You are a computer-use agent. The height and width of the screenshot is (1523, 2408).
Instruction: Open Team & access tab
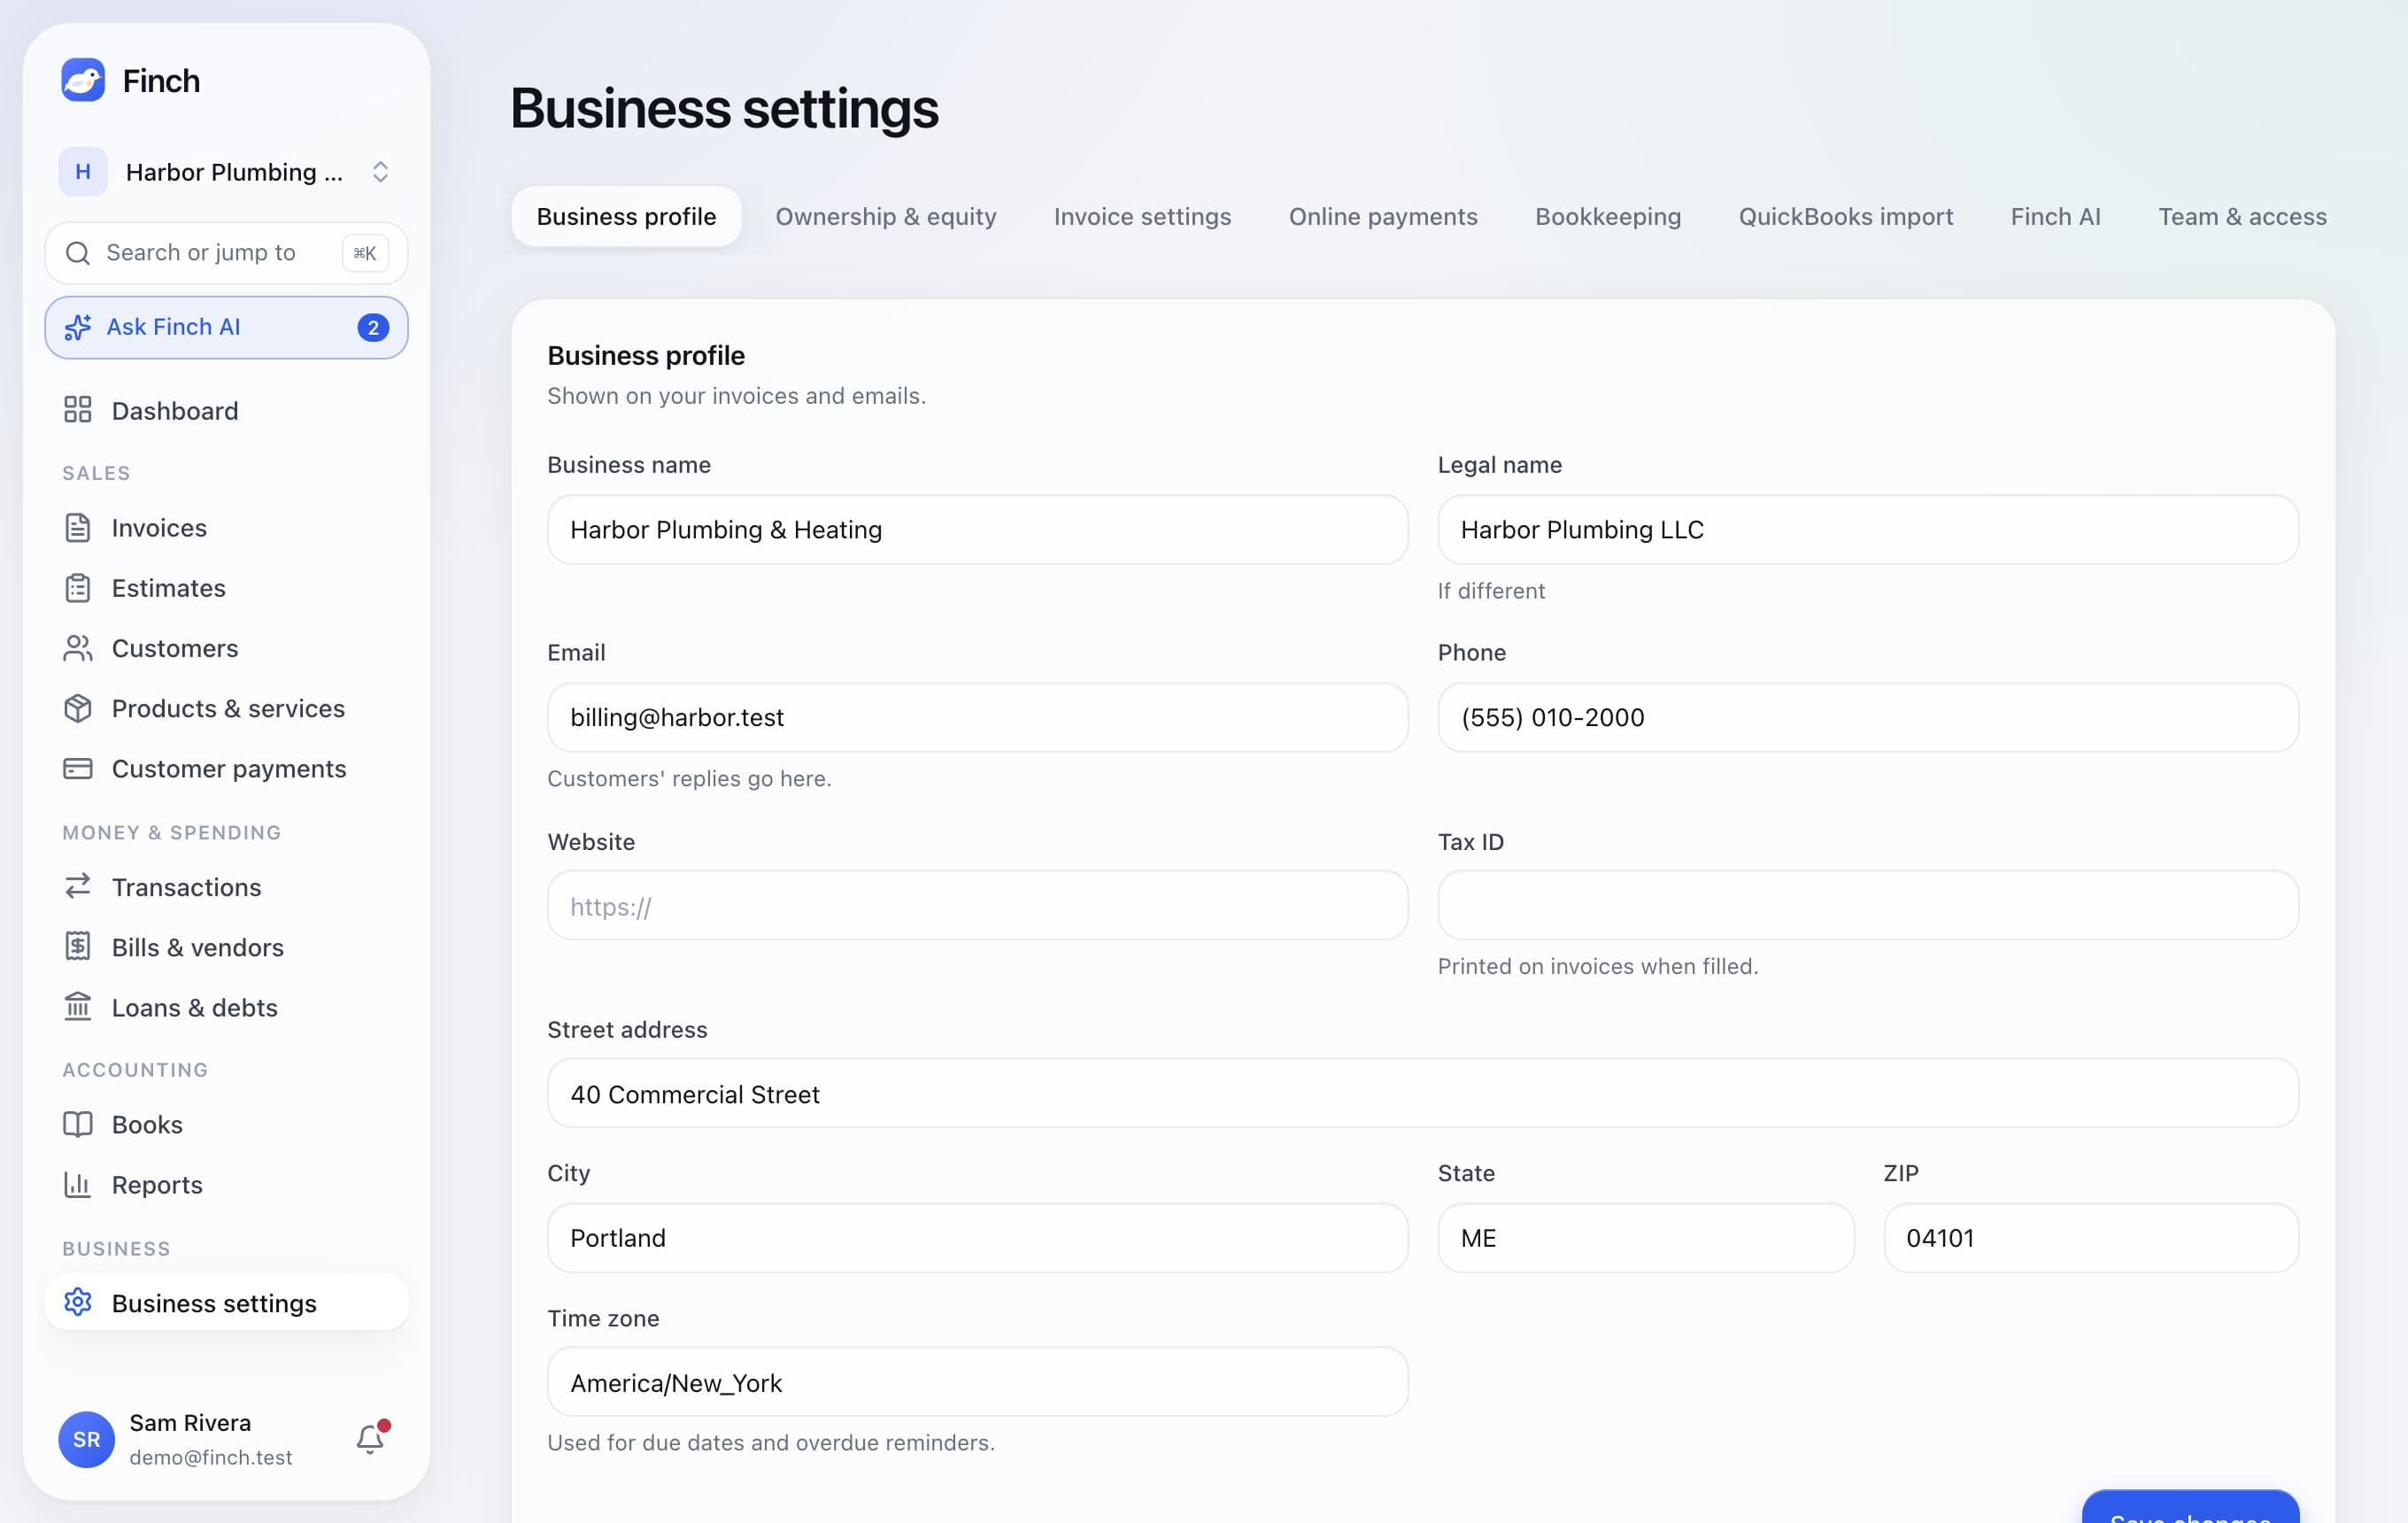tap(2242, 217)
